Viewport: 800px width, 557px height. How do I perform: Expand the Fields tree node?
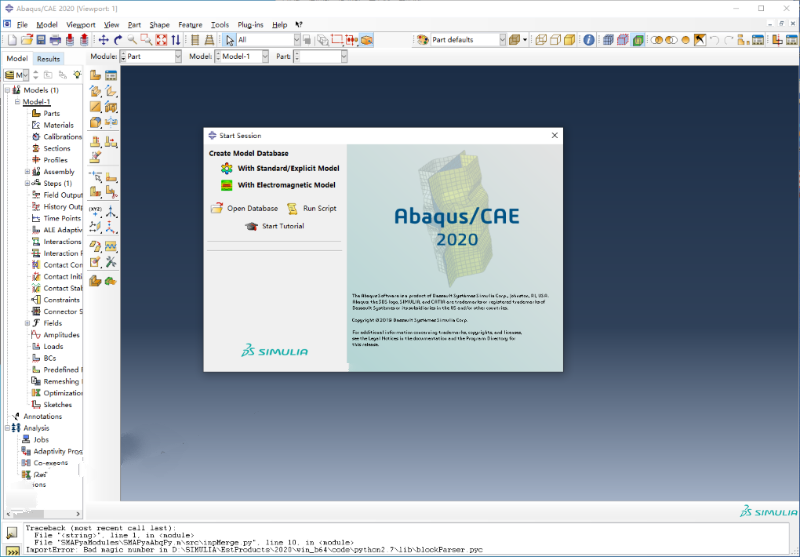pyautogui.click(x=28, y=323)
